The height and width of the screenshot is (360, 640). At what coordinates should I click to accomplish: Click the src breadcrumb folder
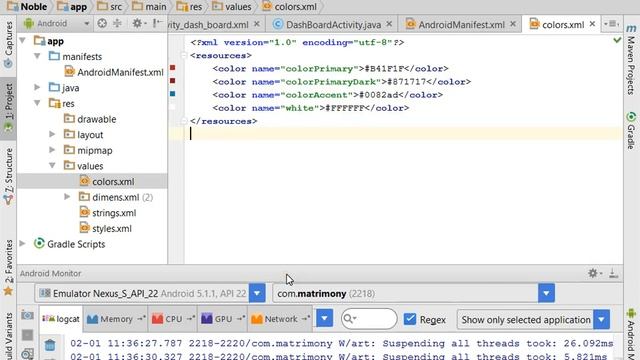pyautogui.click(x=109, y=7)
